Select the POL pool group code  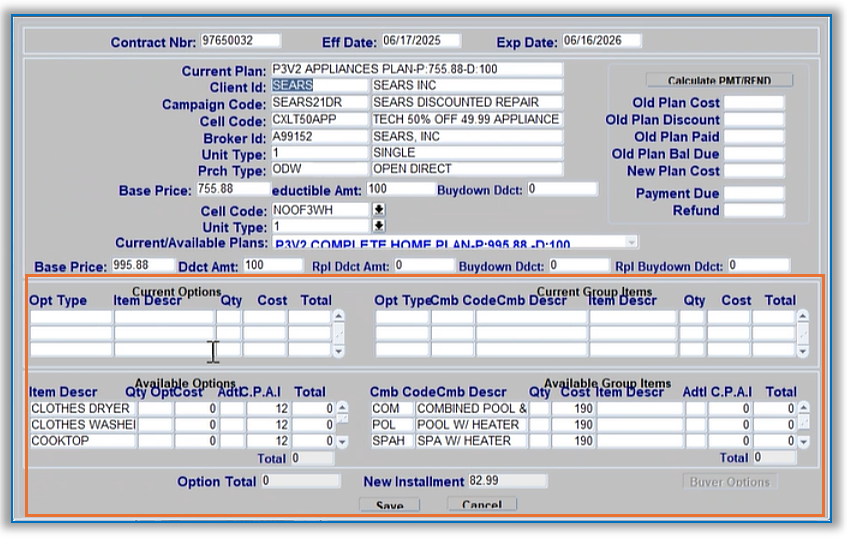coord(392,425)
